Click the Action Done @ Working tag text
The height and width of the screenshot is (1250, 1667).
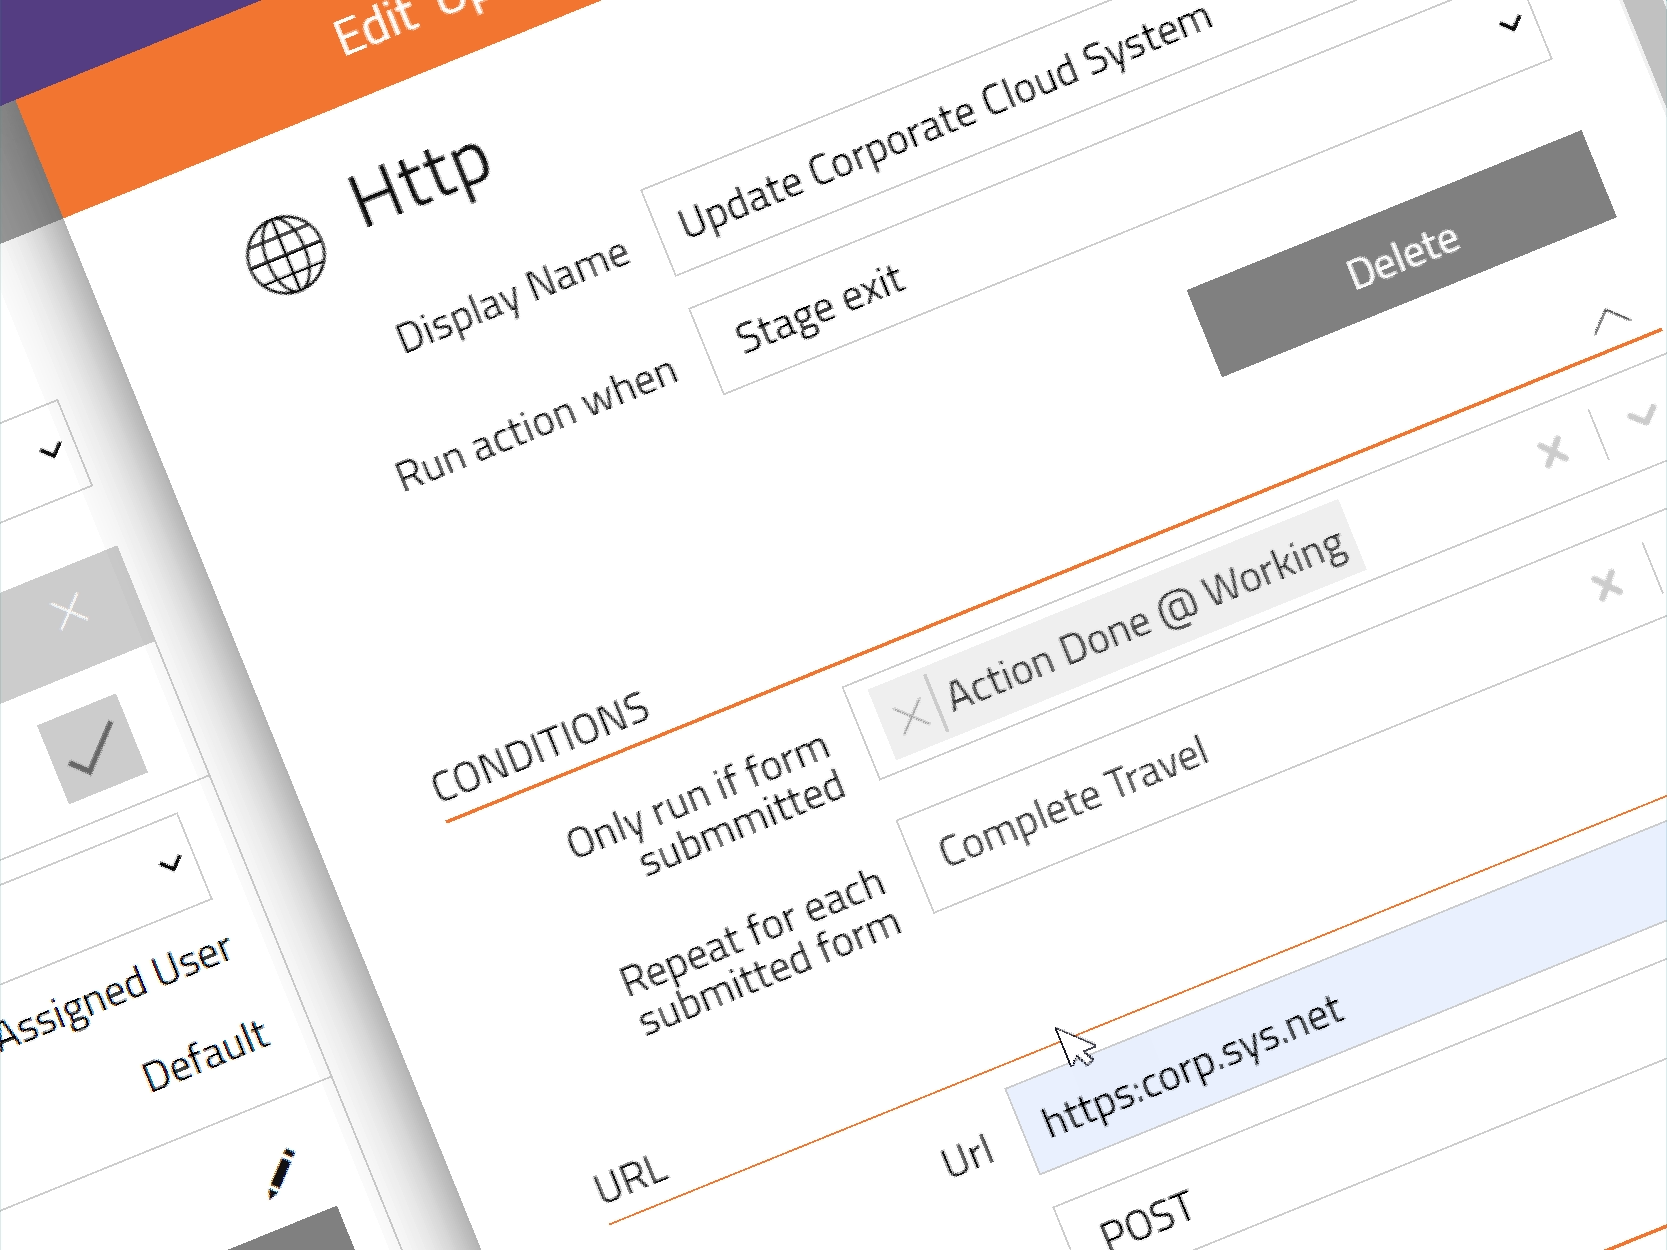(1148, 622)
